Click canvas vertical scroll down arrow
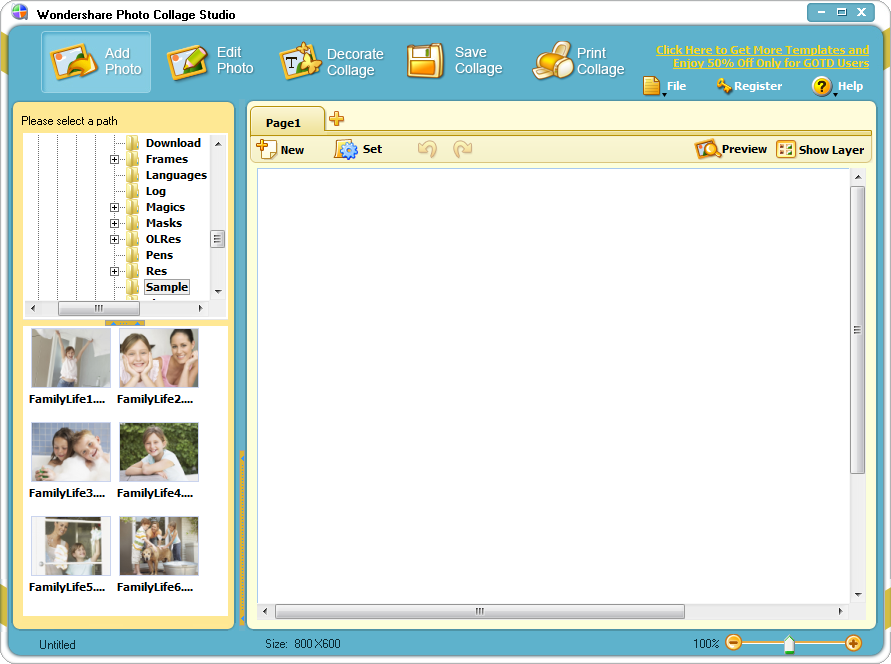891x664 pixels. tap(857, 595)
